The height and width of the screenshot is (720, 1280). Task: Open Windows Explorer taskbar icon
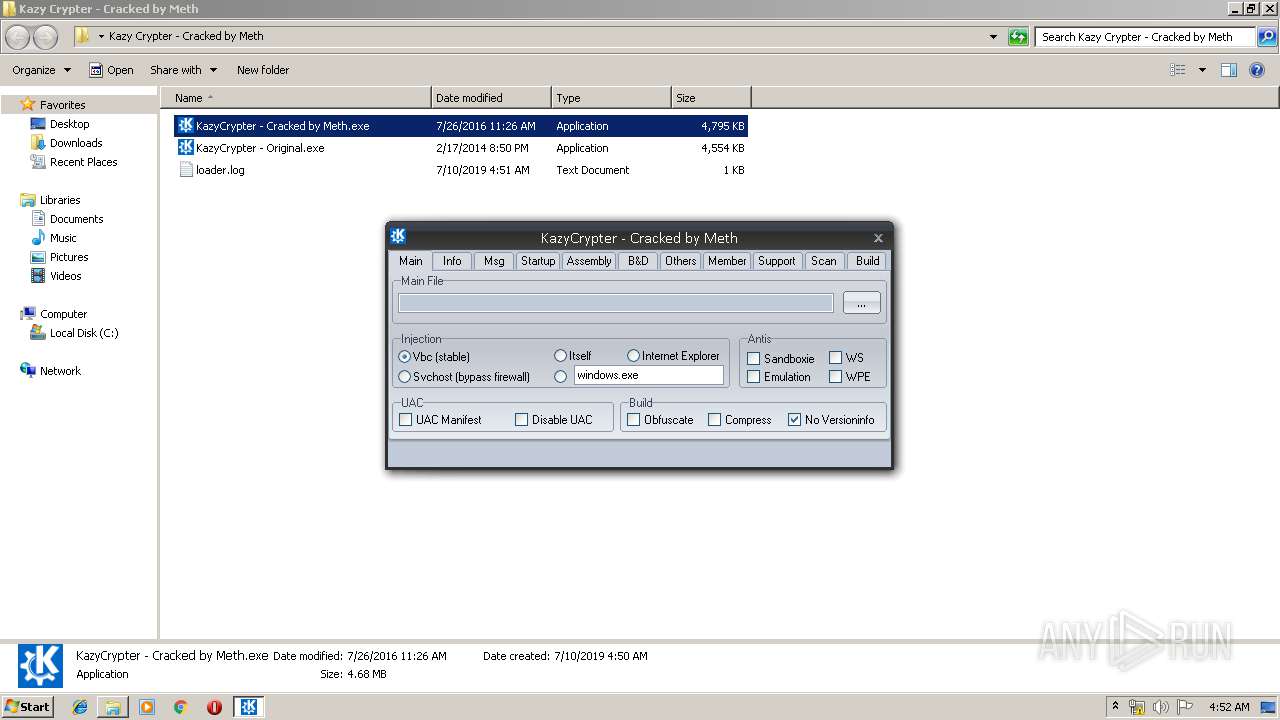[113, 707]
